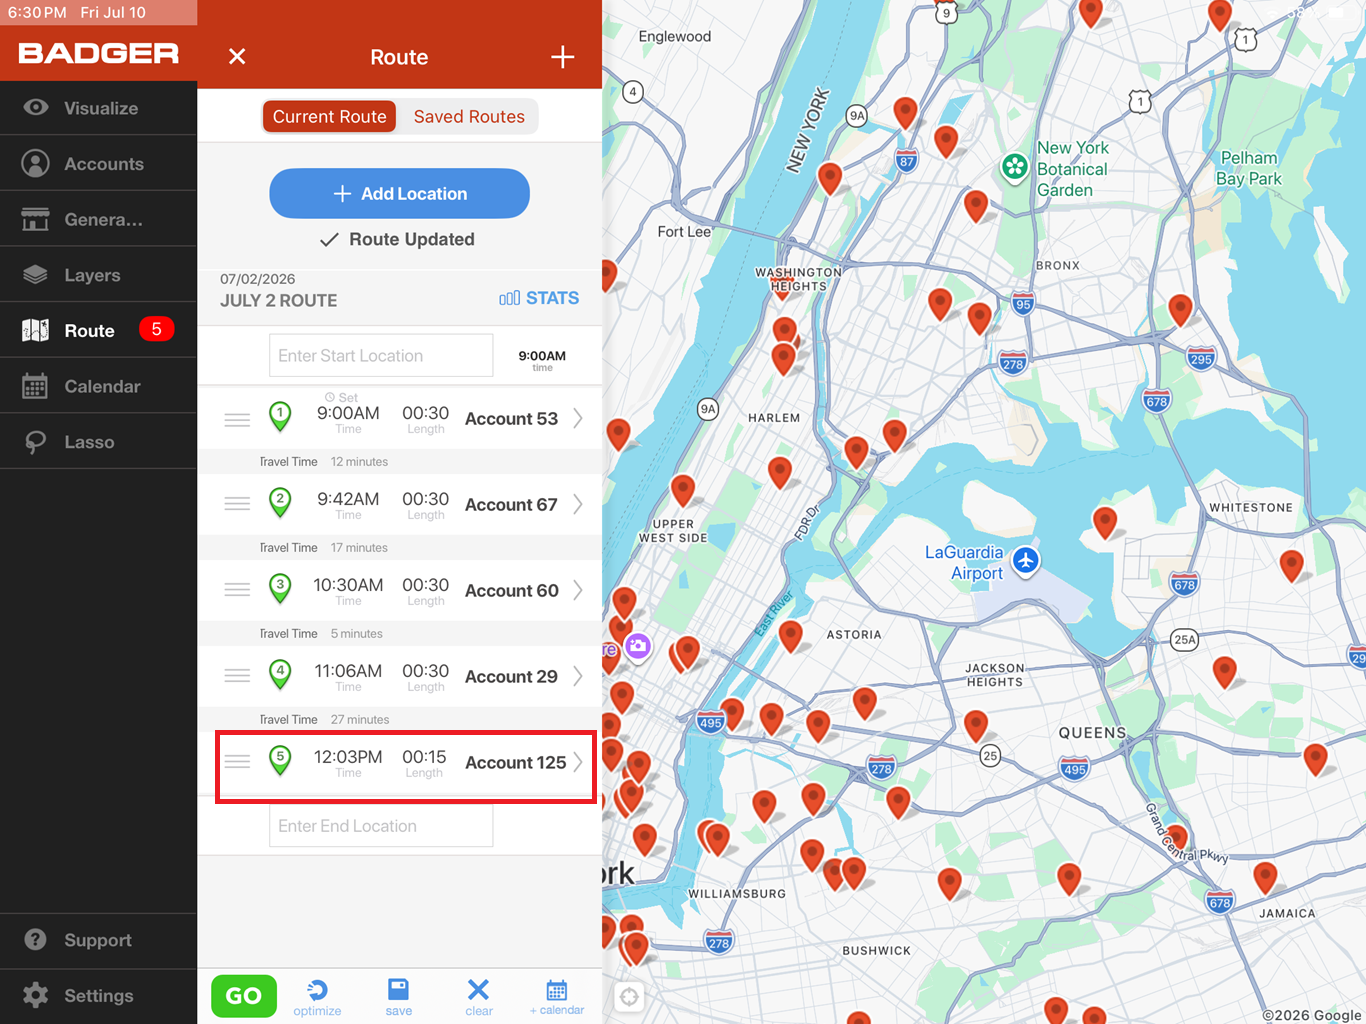Click New York Botanical Garden marker

tap(1015, 167)
